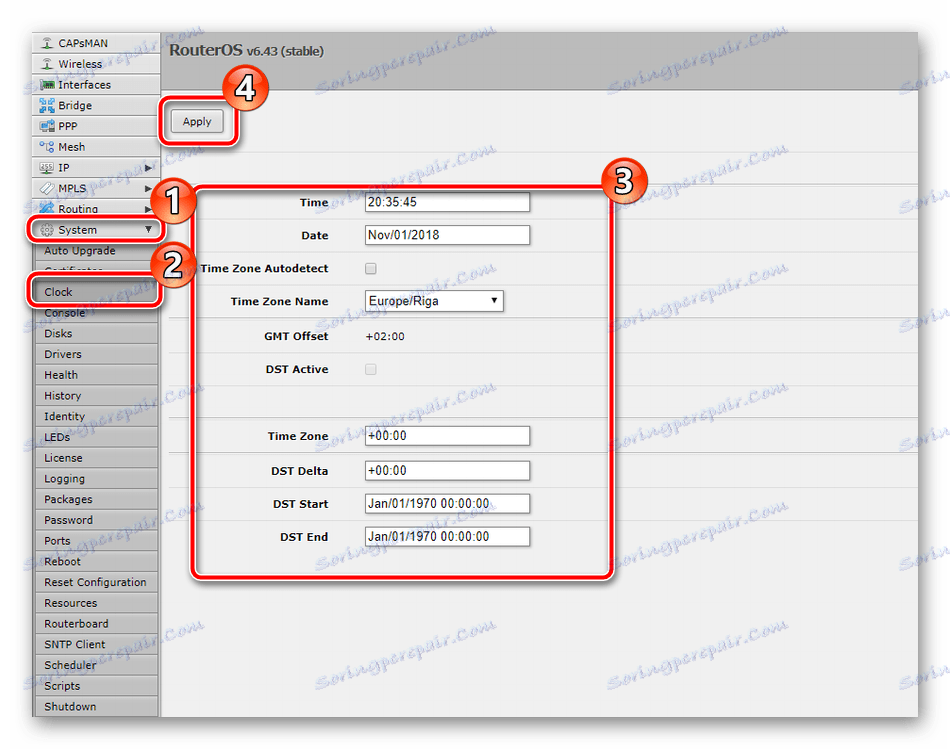Open the Resources item

coord(97,603)
